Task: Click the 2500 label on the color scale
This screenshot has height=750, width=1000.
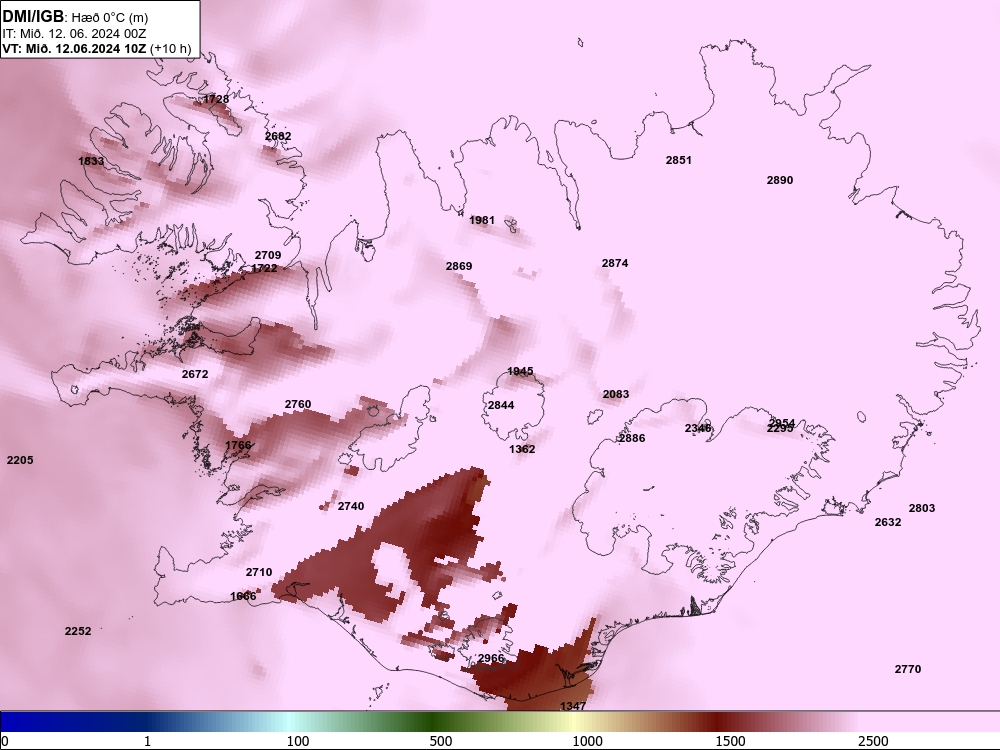Action: coord(873,741)
